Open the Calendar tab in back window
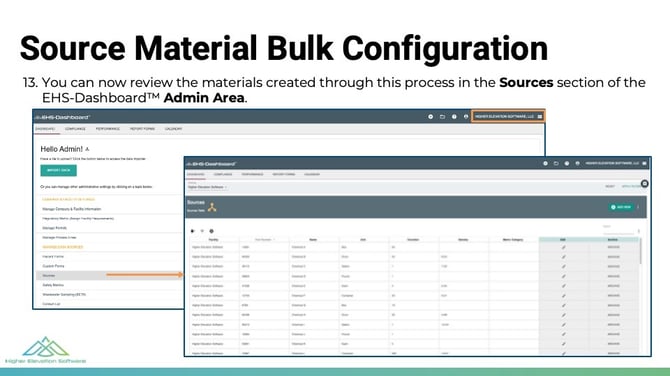Image resolution: width=670 pixels, height=376 pixels. tap(173, 129)
